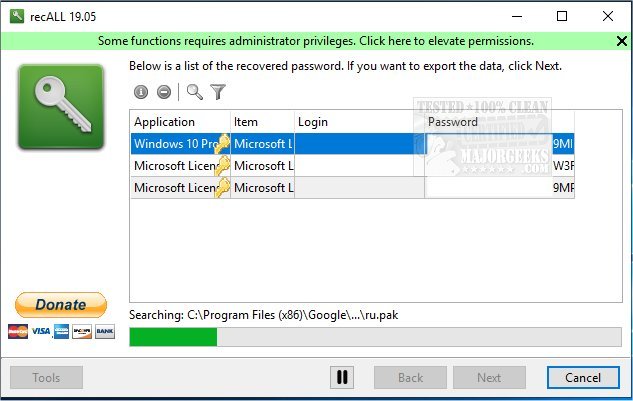This screenshot has height=401, width=633.
Task: Select the second Microsoft License row
Action: coord(180,187)
